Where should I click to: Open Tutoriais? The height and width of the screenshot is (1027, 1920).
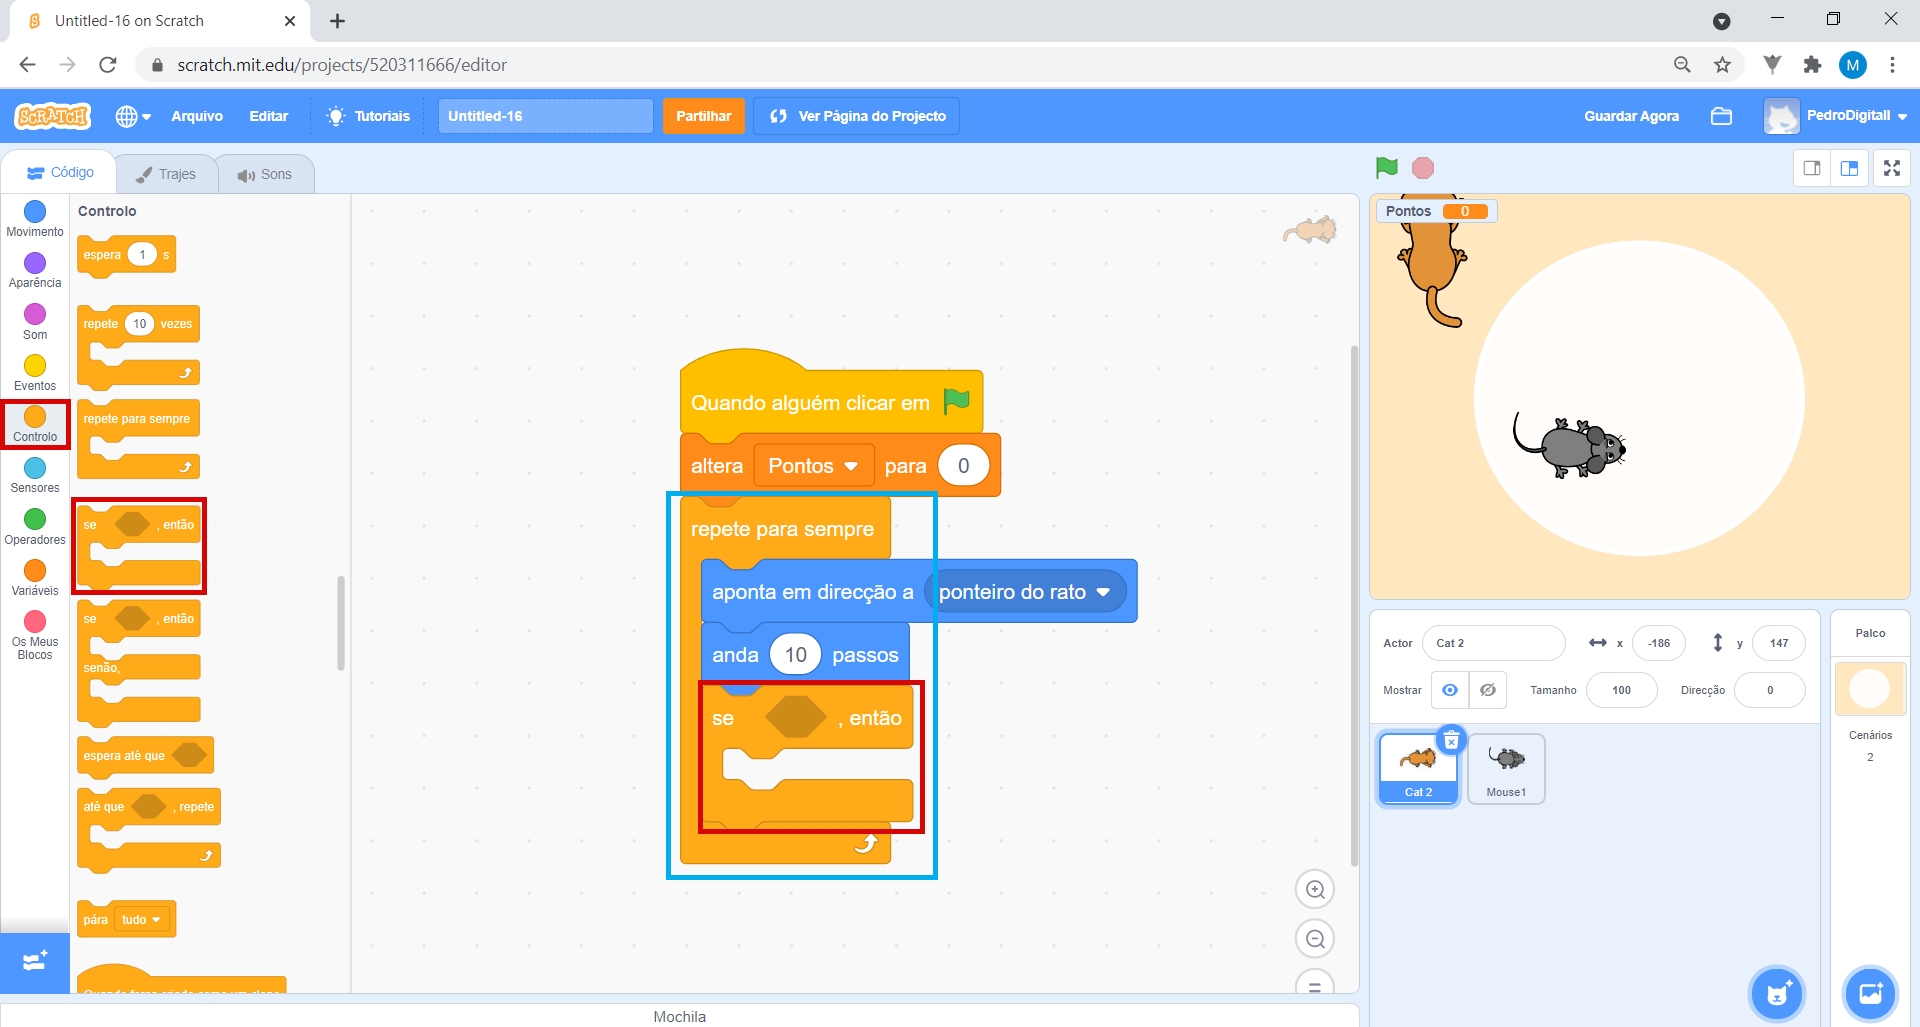pos(368,116)
